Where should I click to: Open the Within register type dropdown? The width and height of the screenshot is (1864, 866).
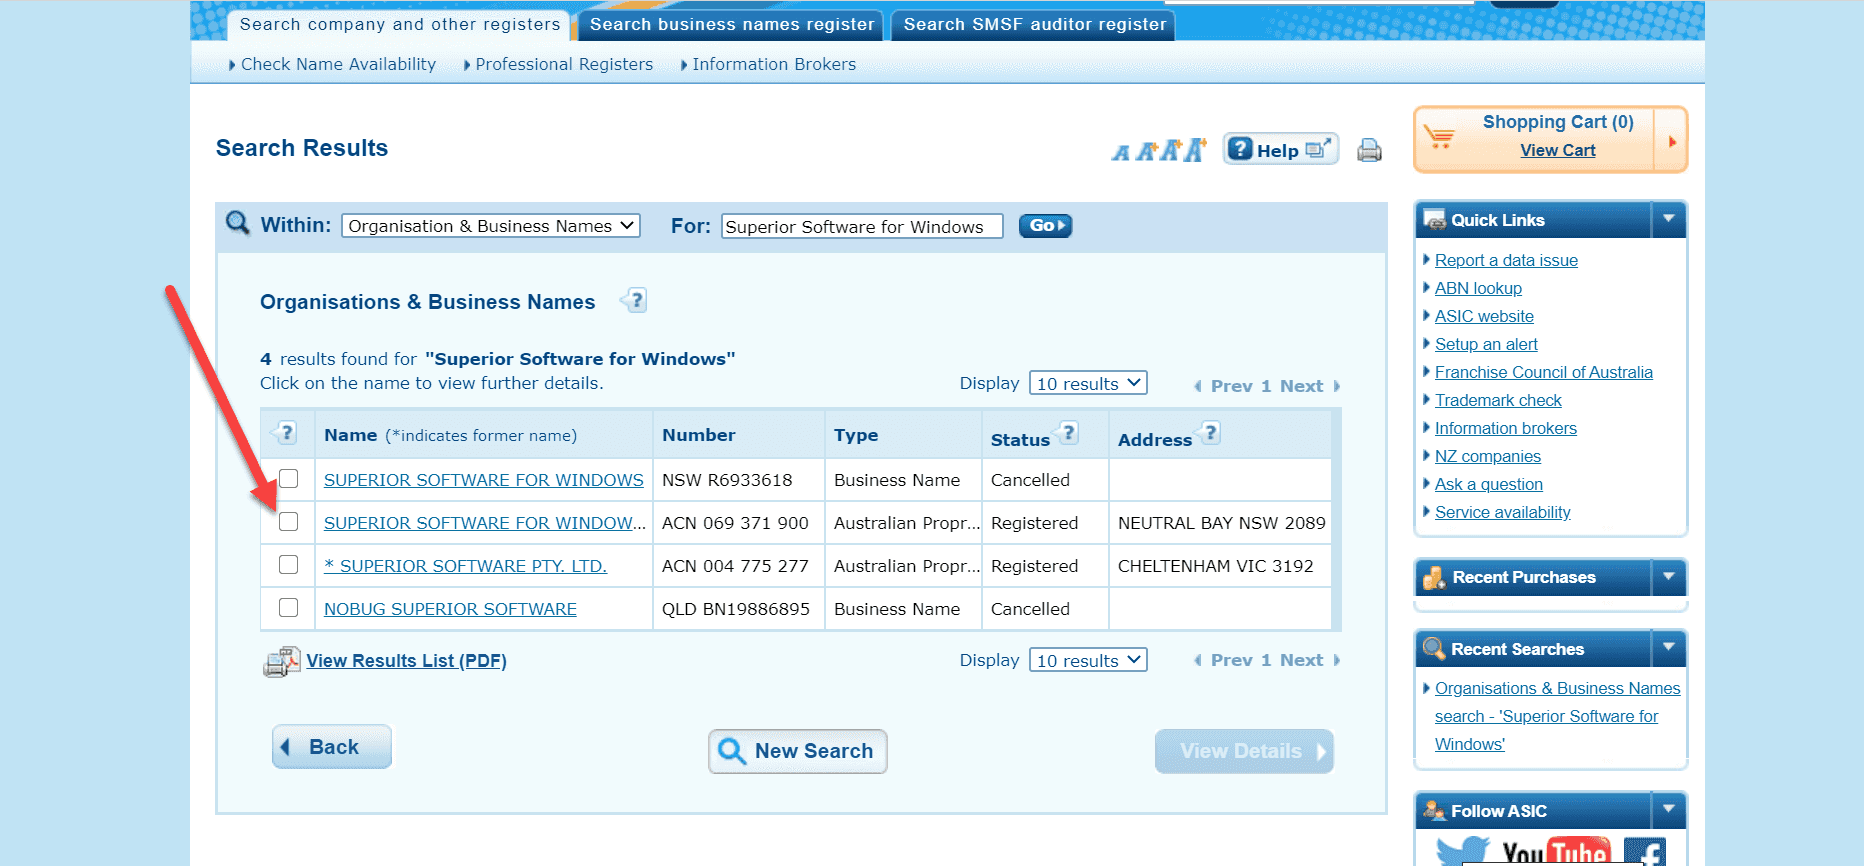click(490, 226)
